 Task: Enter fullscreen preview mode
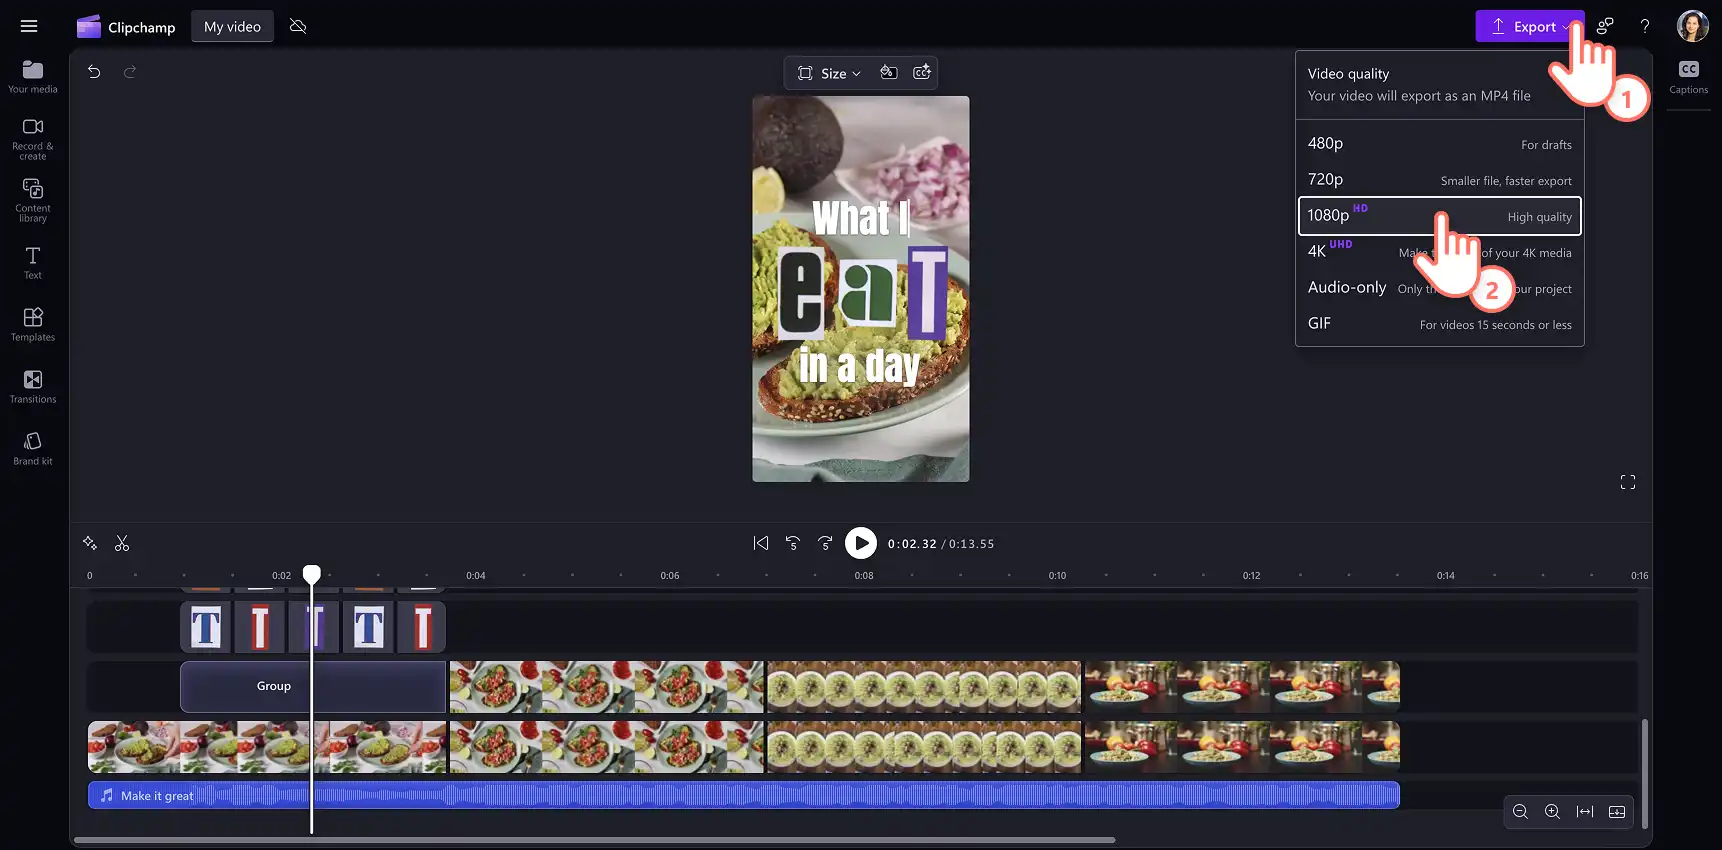coord(1628,482)
